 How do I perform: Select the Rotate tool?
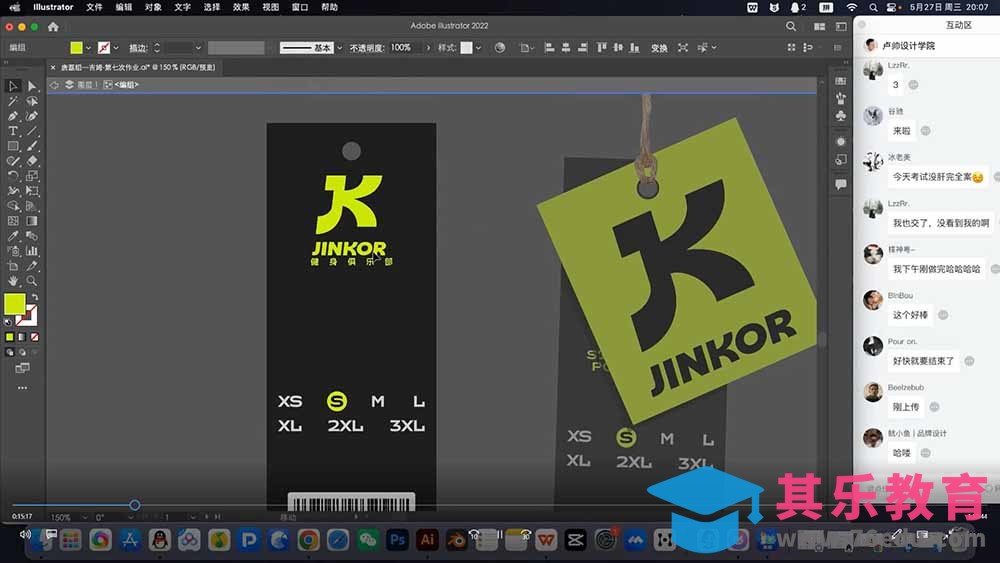pos(13,176)
